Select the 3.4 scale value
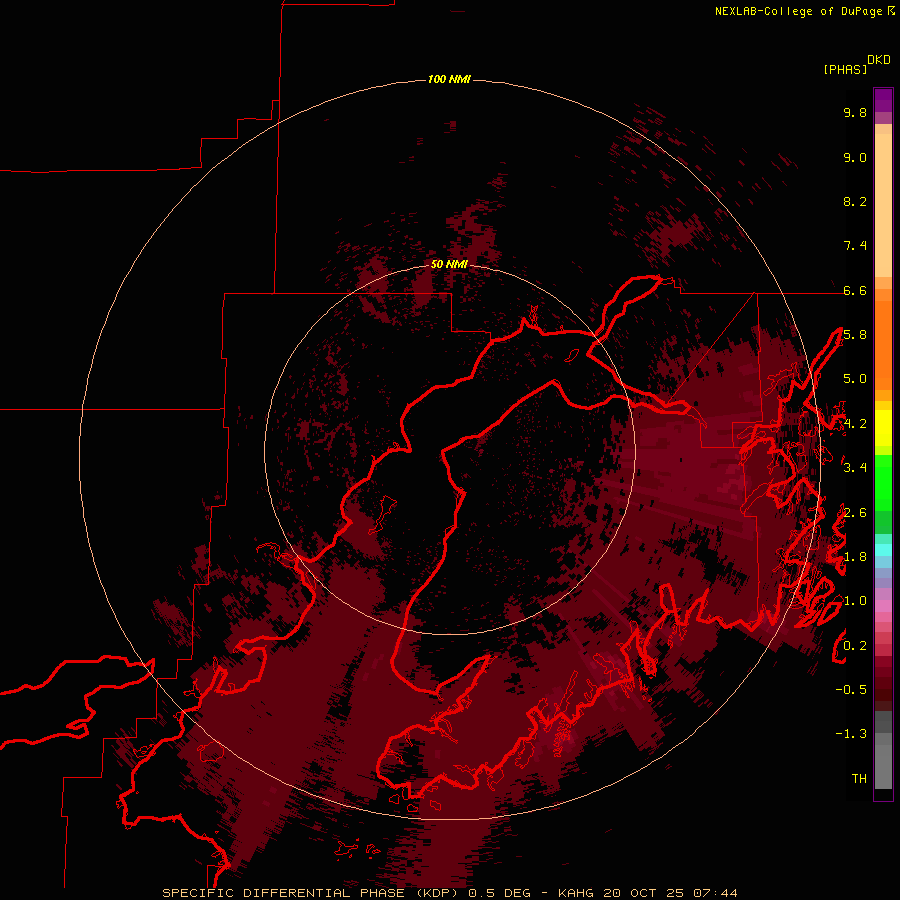This screenshot has width=900, height=900. (855, 468)
